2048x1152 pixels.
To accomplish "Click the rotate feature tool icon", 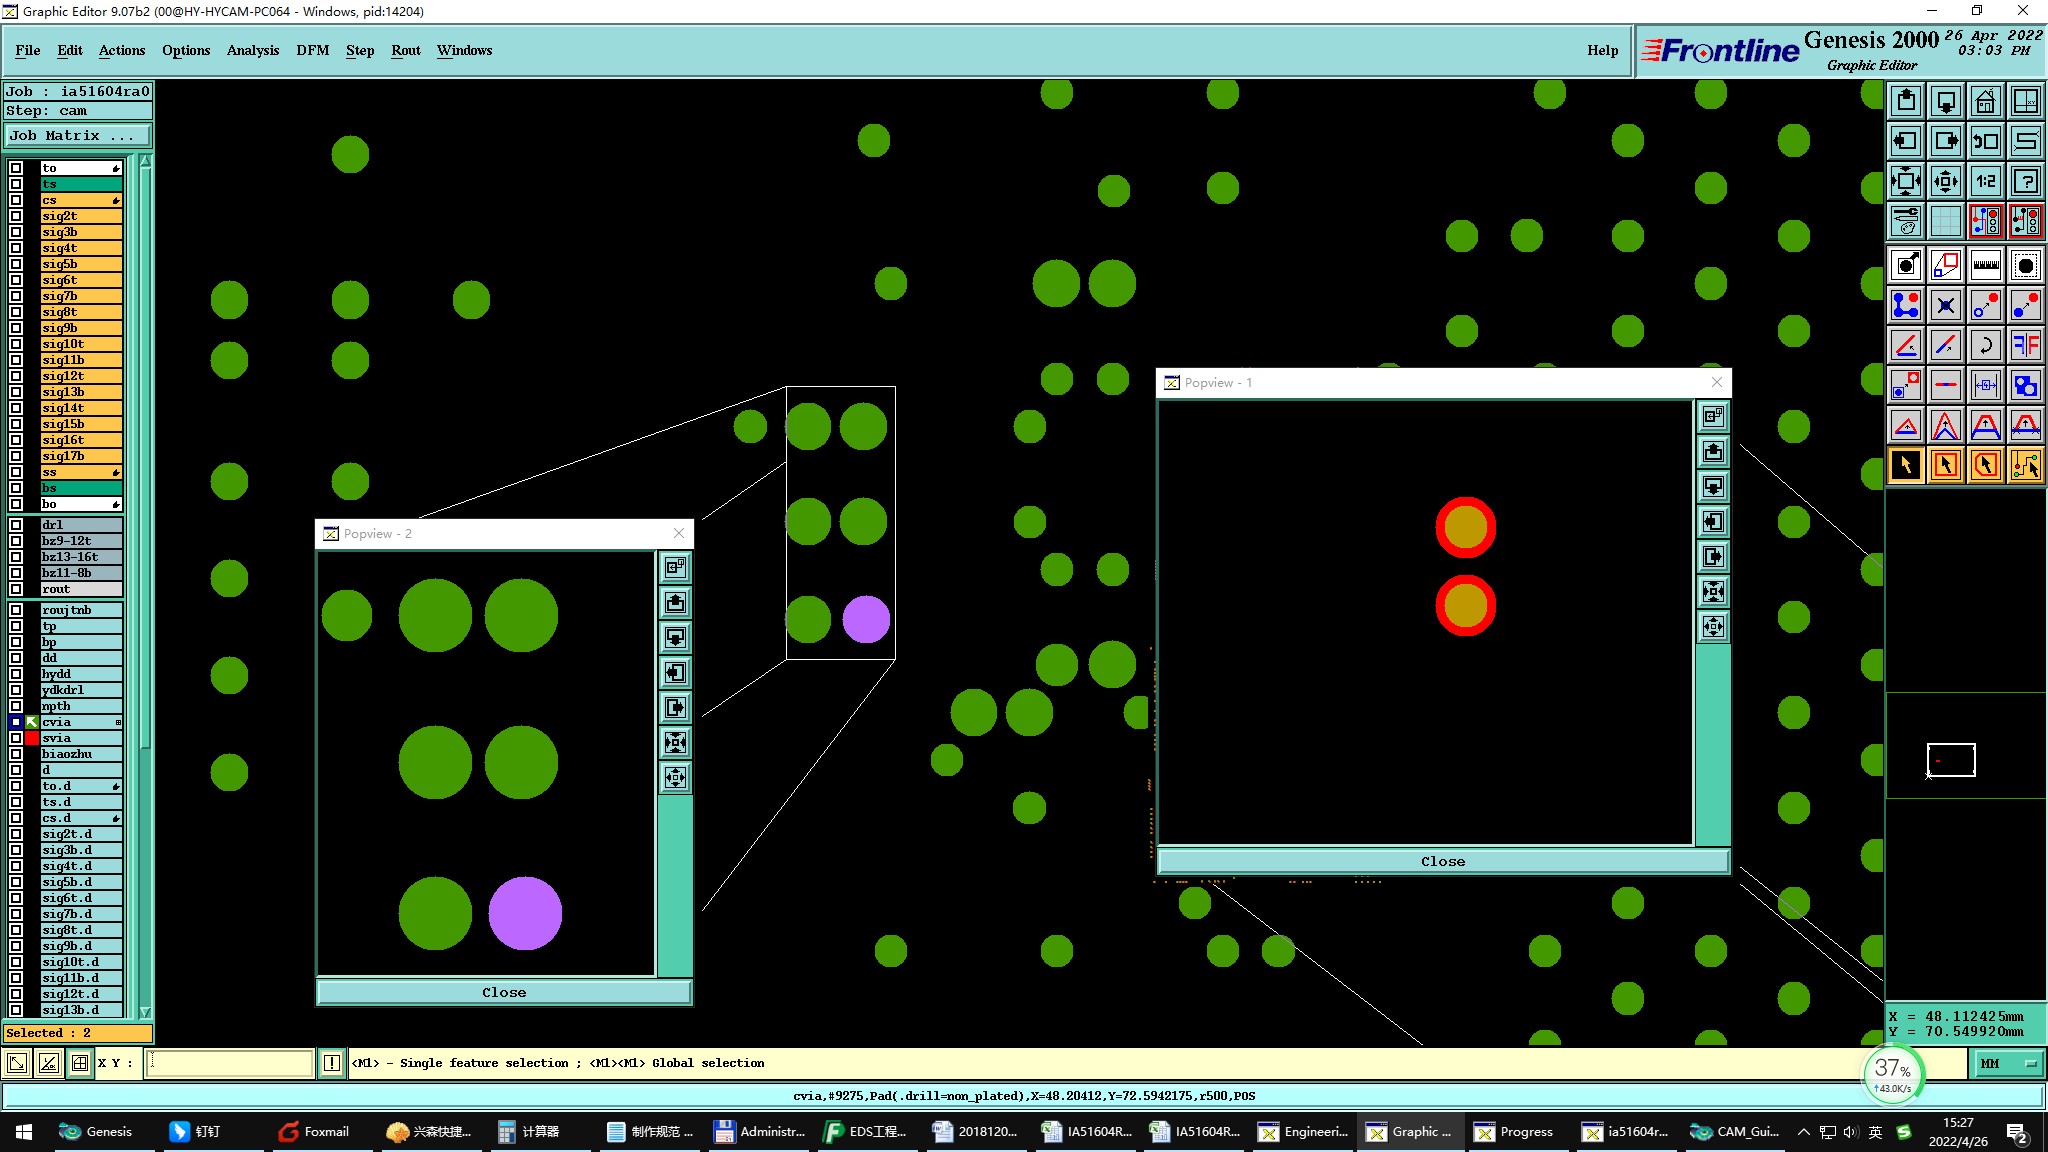I will pyautogui.click(x=1985, y=345).
